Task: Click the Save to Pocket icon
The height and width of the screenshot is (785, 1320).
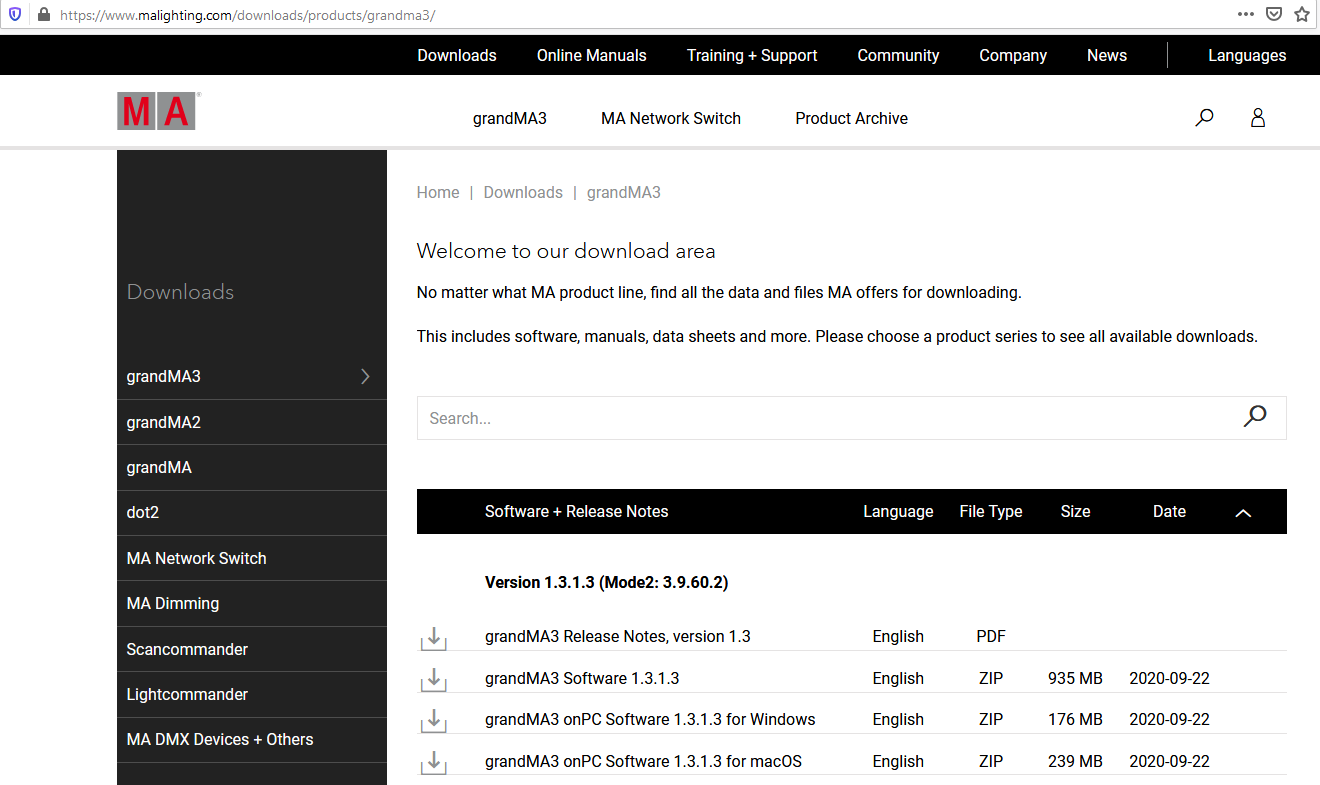Action: click(1274, 14)
